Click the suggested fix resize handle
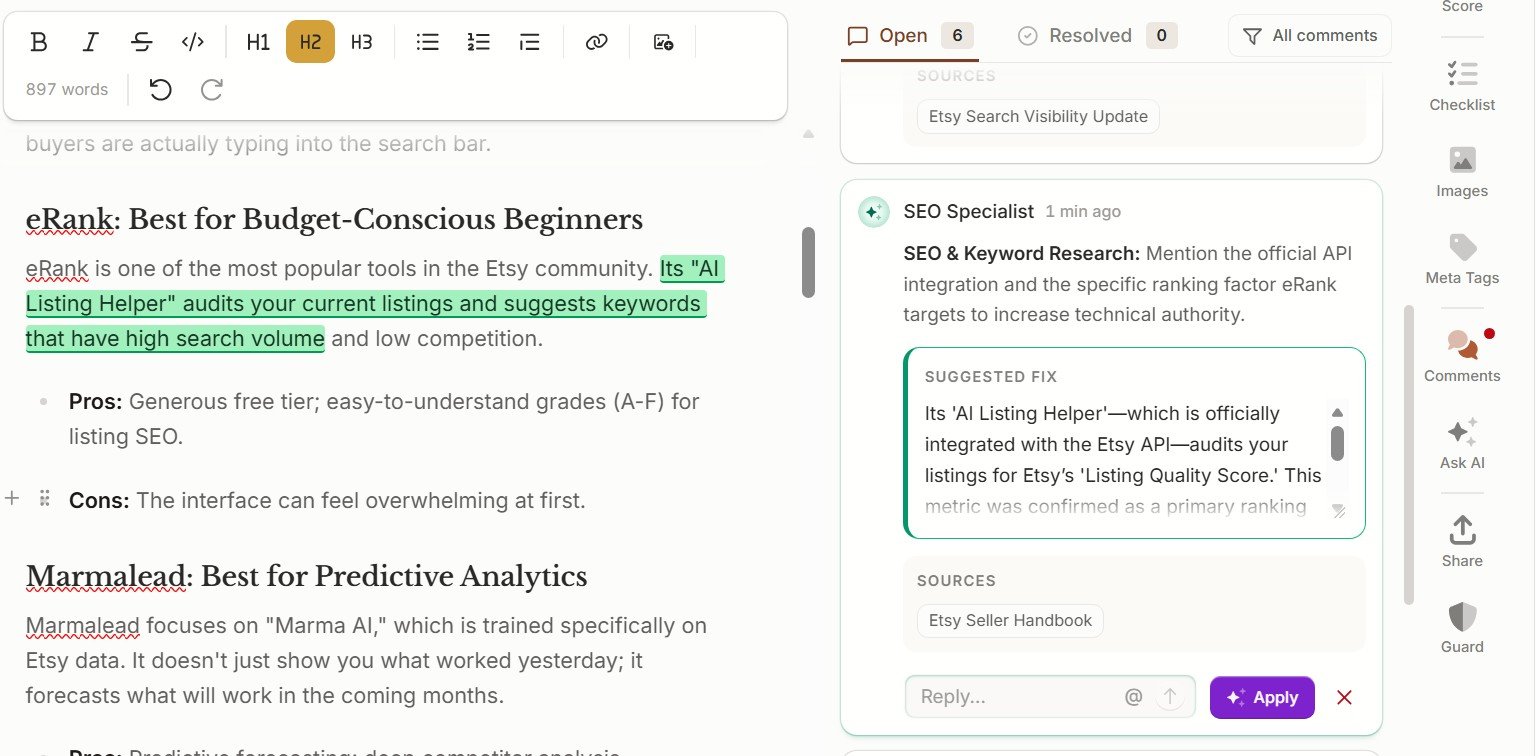 coord(1338,511)
